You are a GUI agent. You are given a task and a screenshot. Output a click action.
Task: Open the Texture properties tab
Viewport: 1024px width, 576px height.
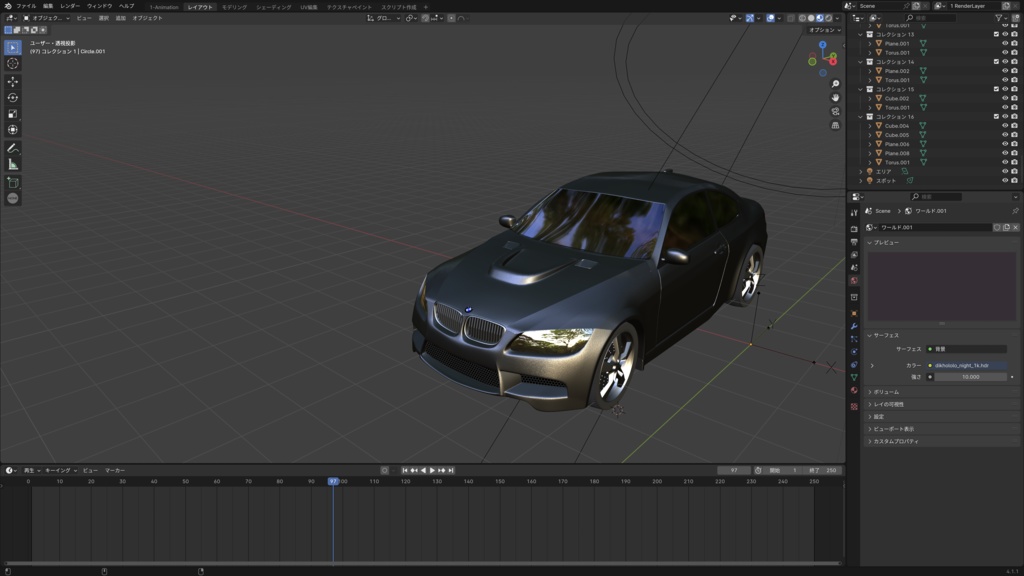click(854, 406)
